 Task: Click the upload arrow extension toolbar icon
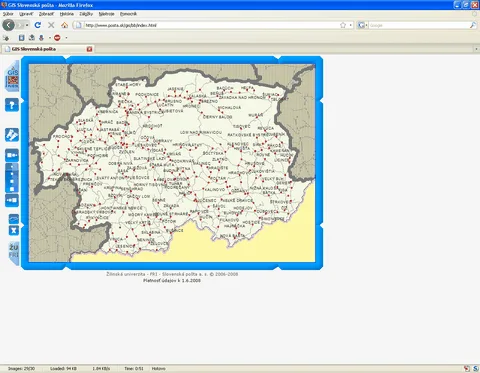point(32,38)
